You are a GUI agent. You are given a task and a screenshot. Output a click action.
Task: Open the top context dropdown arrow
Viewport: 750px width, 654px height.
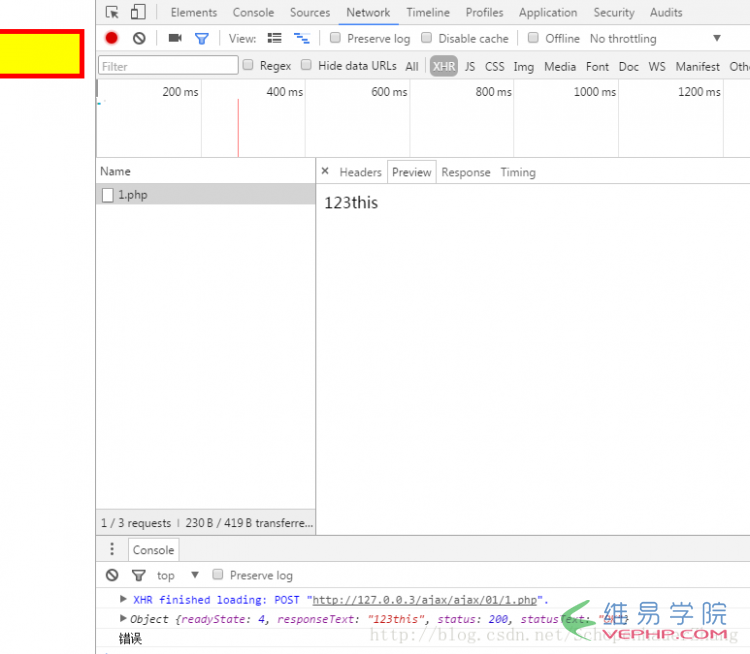click(195, 575)
